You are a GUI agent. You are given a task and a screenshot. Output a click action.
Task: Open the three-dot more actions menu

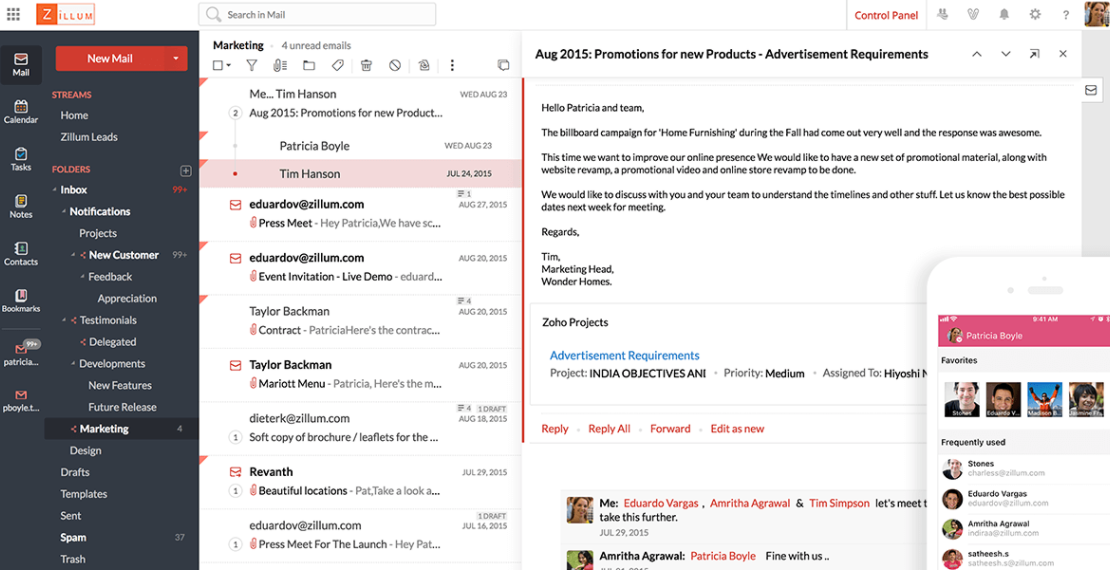coord(452,65)
